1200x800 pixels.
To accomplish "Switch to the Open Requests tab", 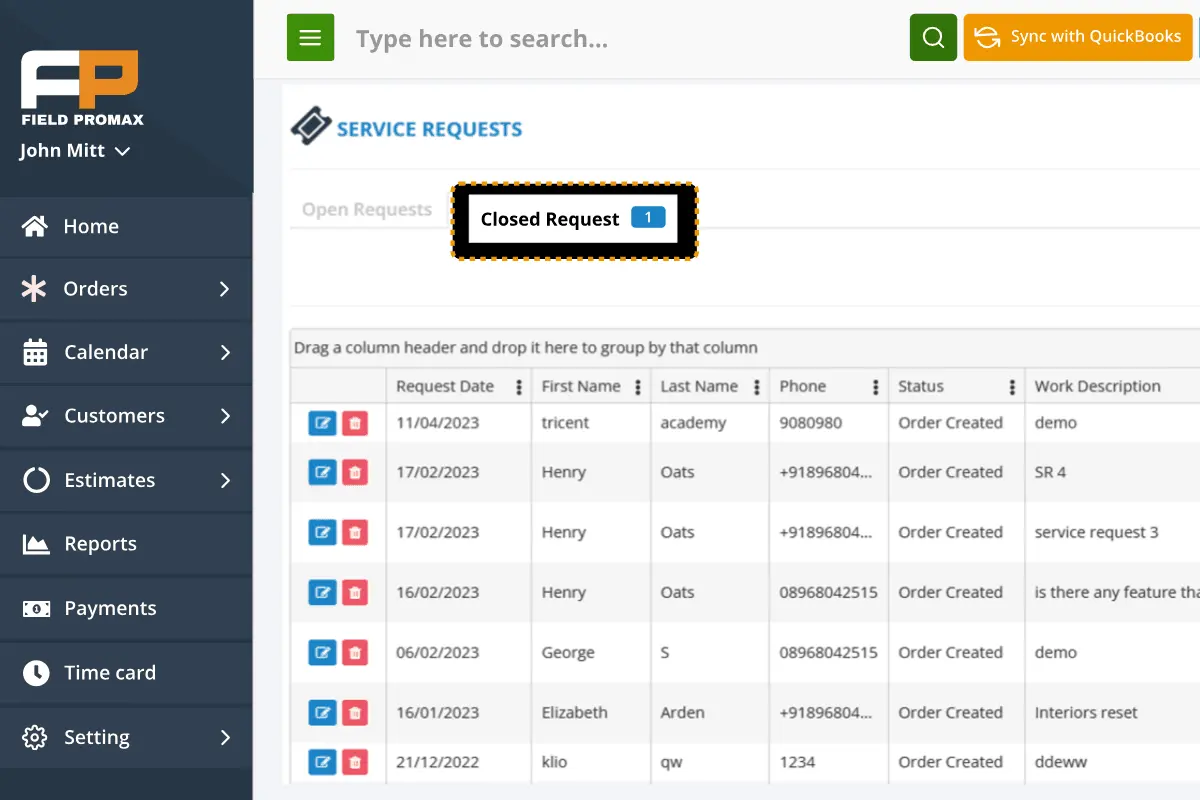I will coord(367,210).
